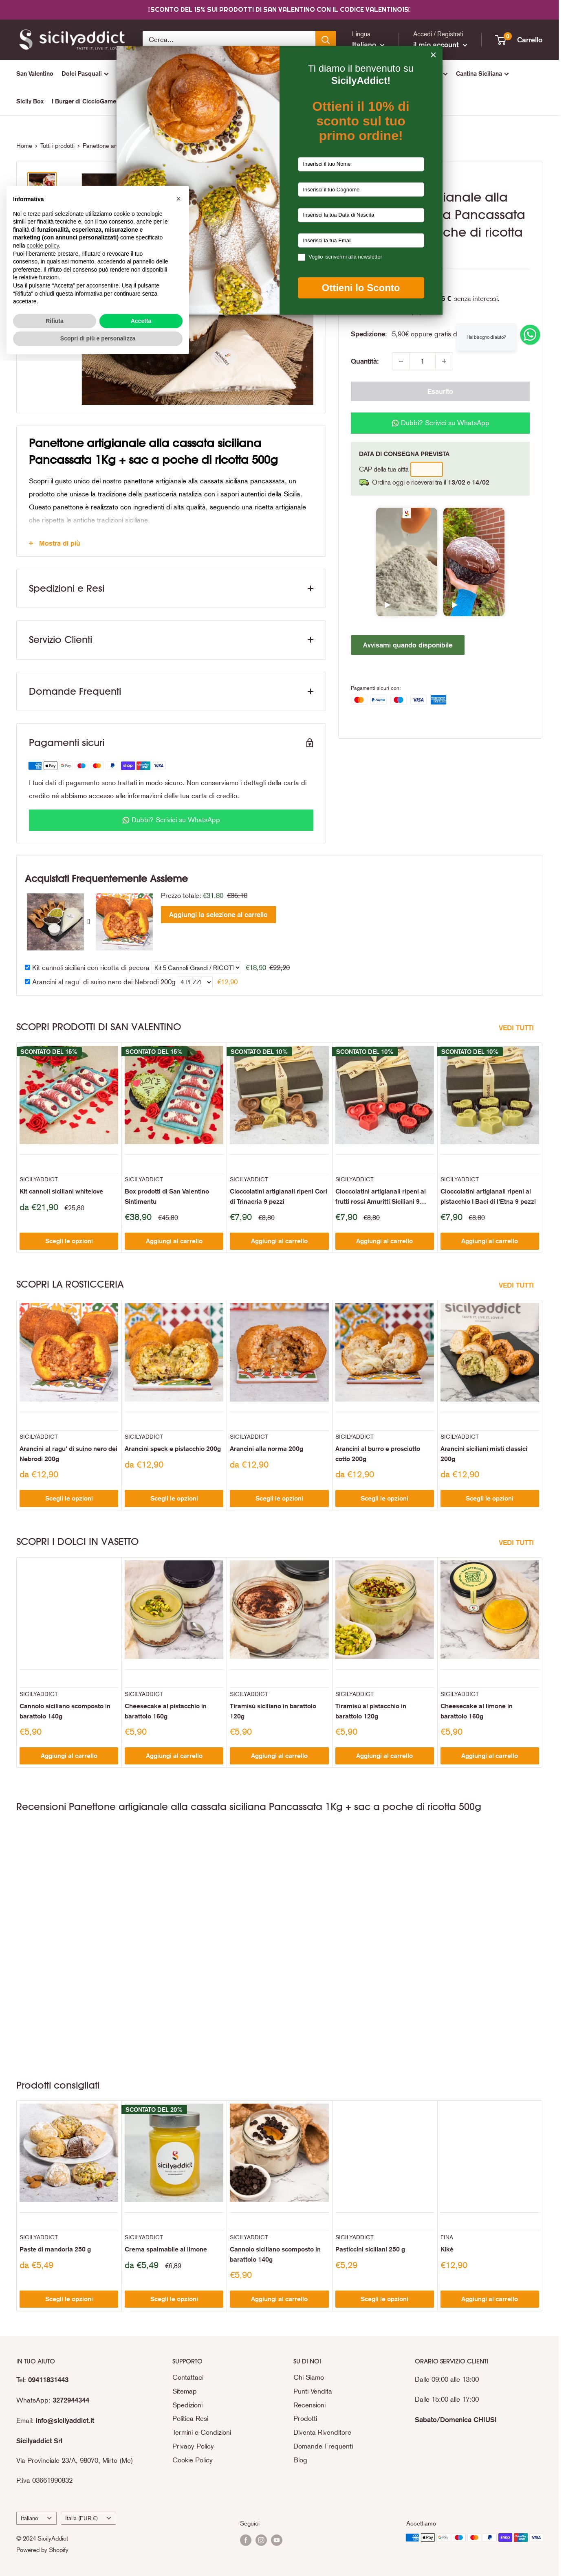Click the orange search magnifier icon

[325, 40]
